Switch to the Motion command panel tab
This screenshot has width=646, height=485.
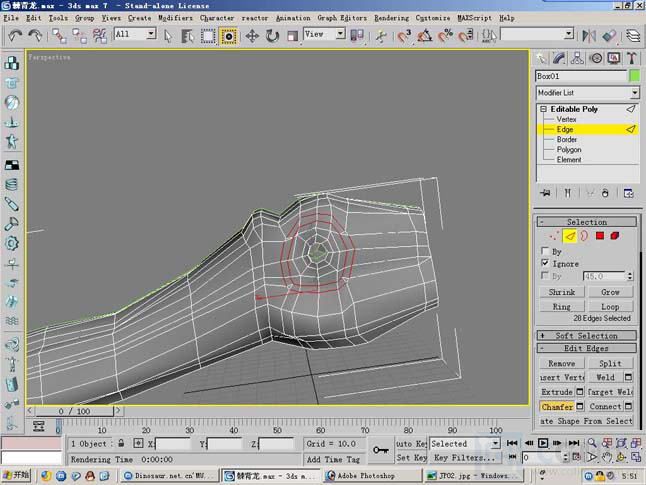click(x=596, y=58)
